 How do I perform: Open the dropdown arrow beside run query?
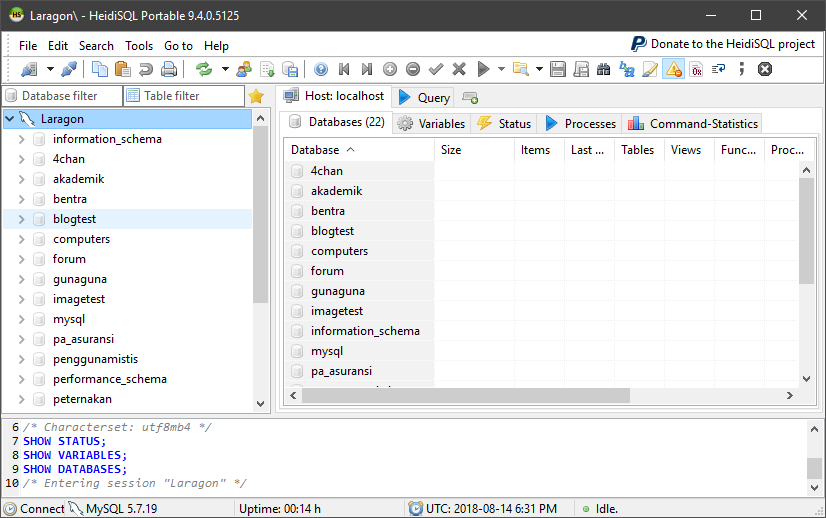click(501, 69)
